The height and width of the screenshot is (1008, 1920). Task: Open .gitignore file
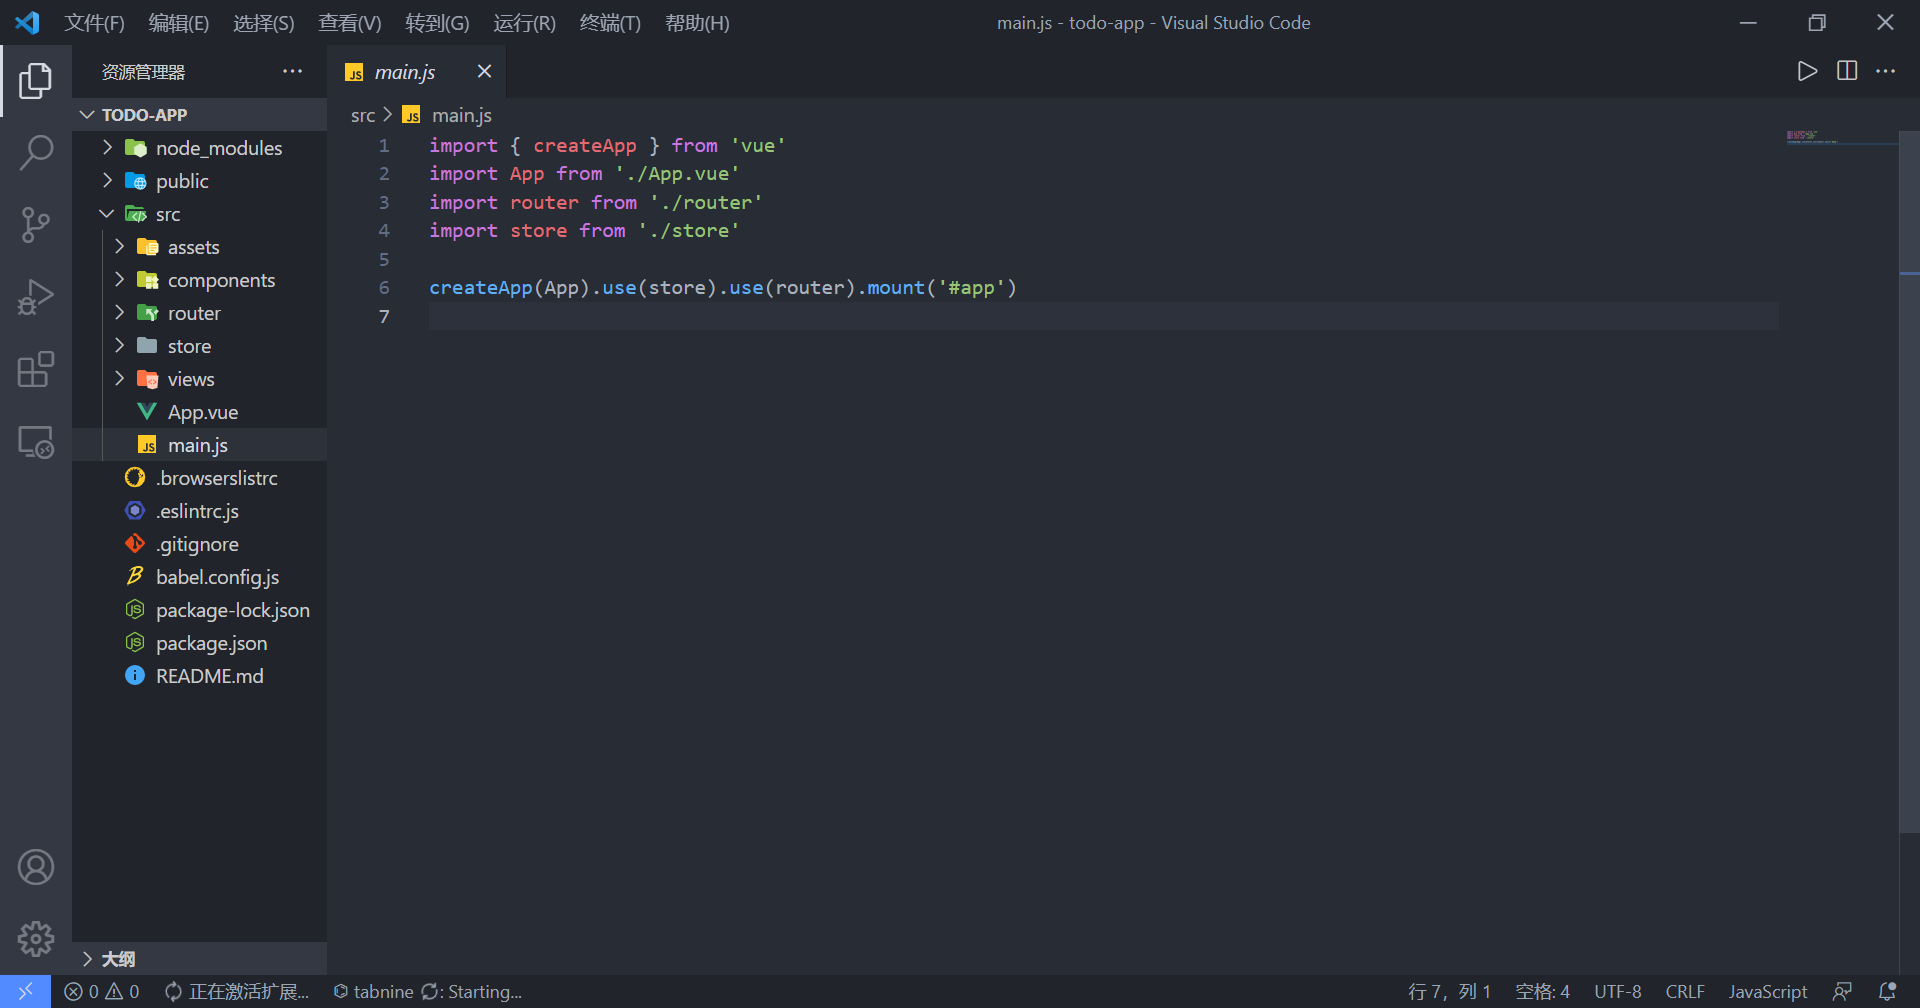(x=199, y=544)
